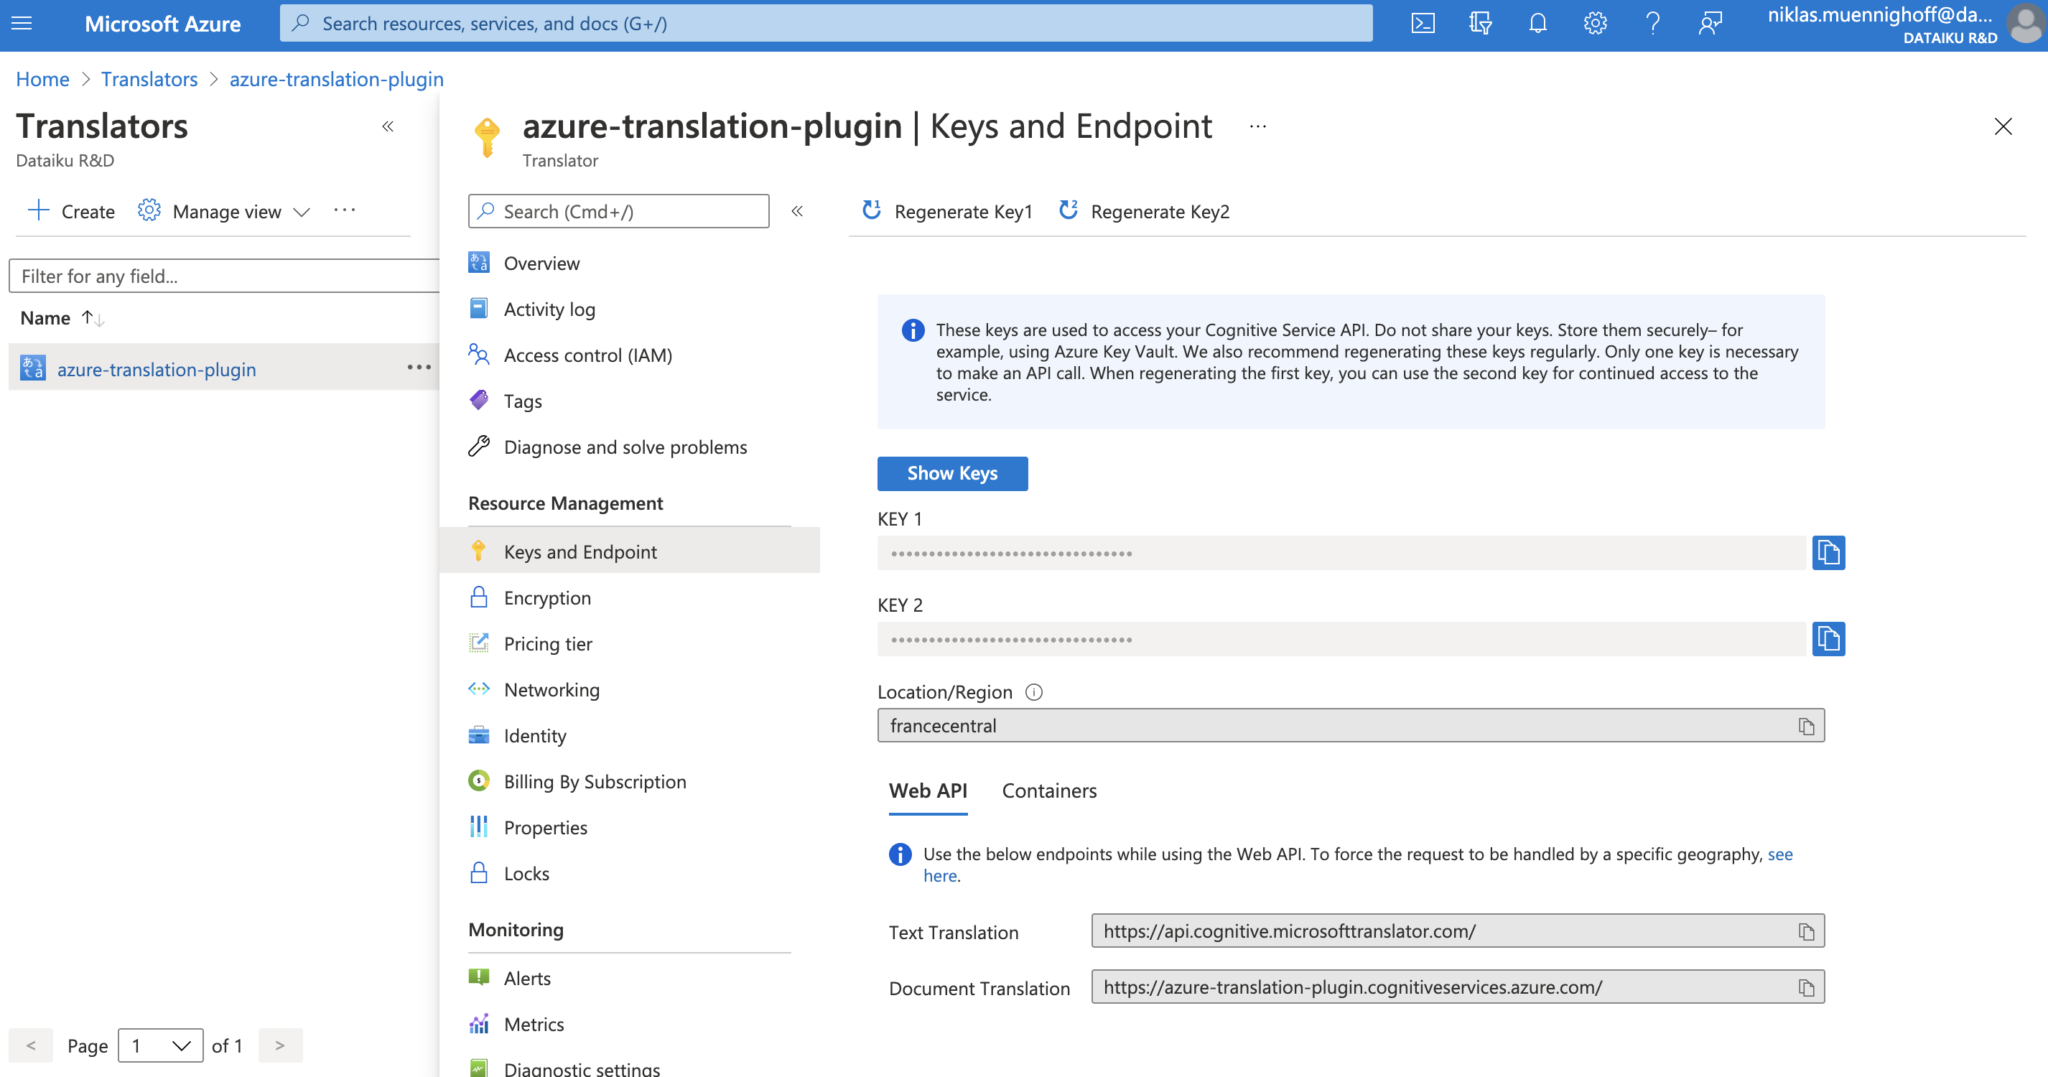Open the Azure portal hamburger menu
The image size is (2048, 1077).
(x=22, y=23)
